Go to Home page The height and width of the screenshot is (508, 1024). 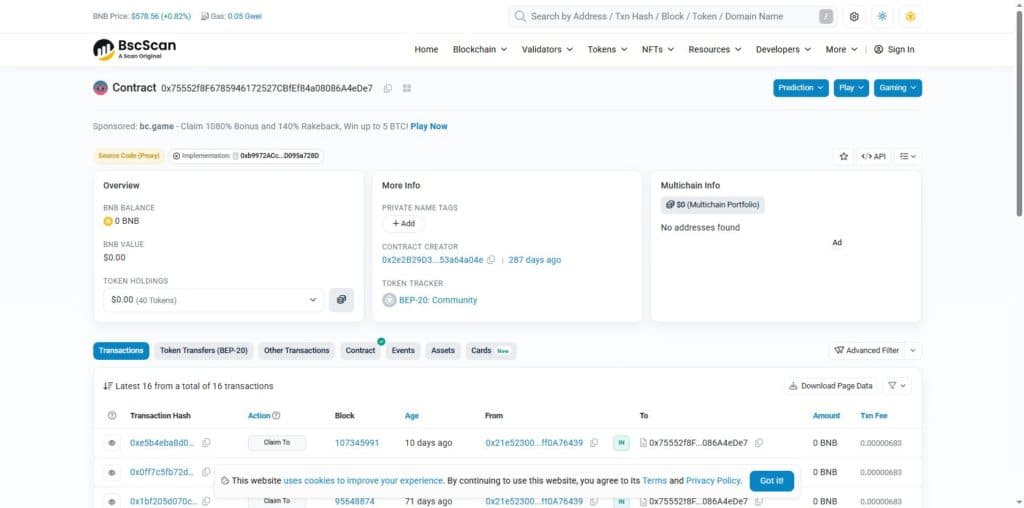point(426,50)
